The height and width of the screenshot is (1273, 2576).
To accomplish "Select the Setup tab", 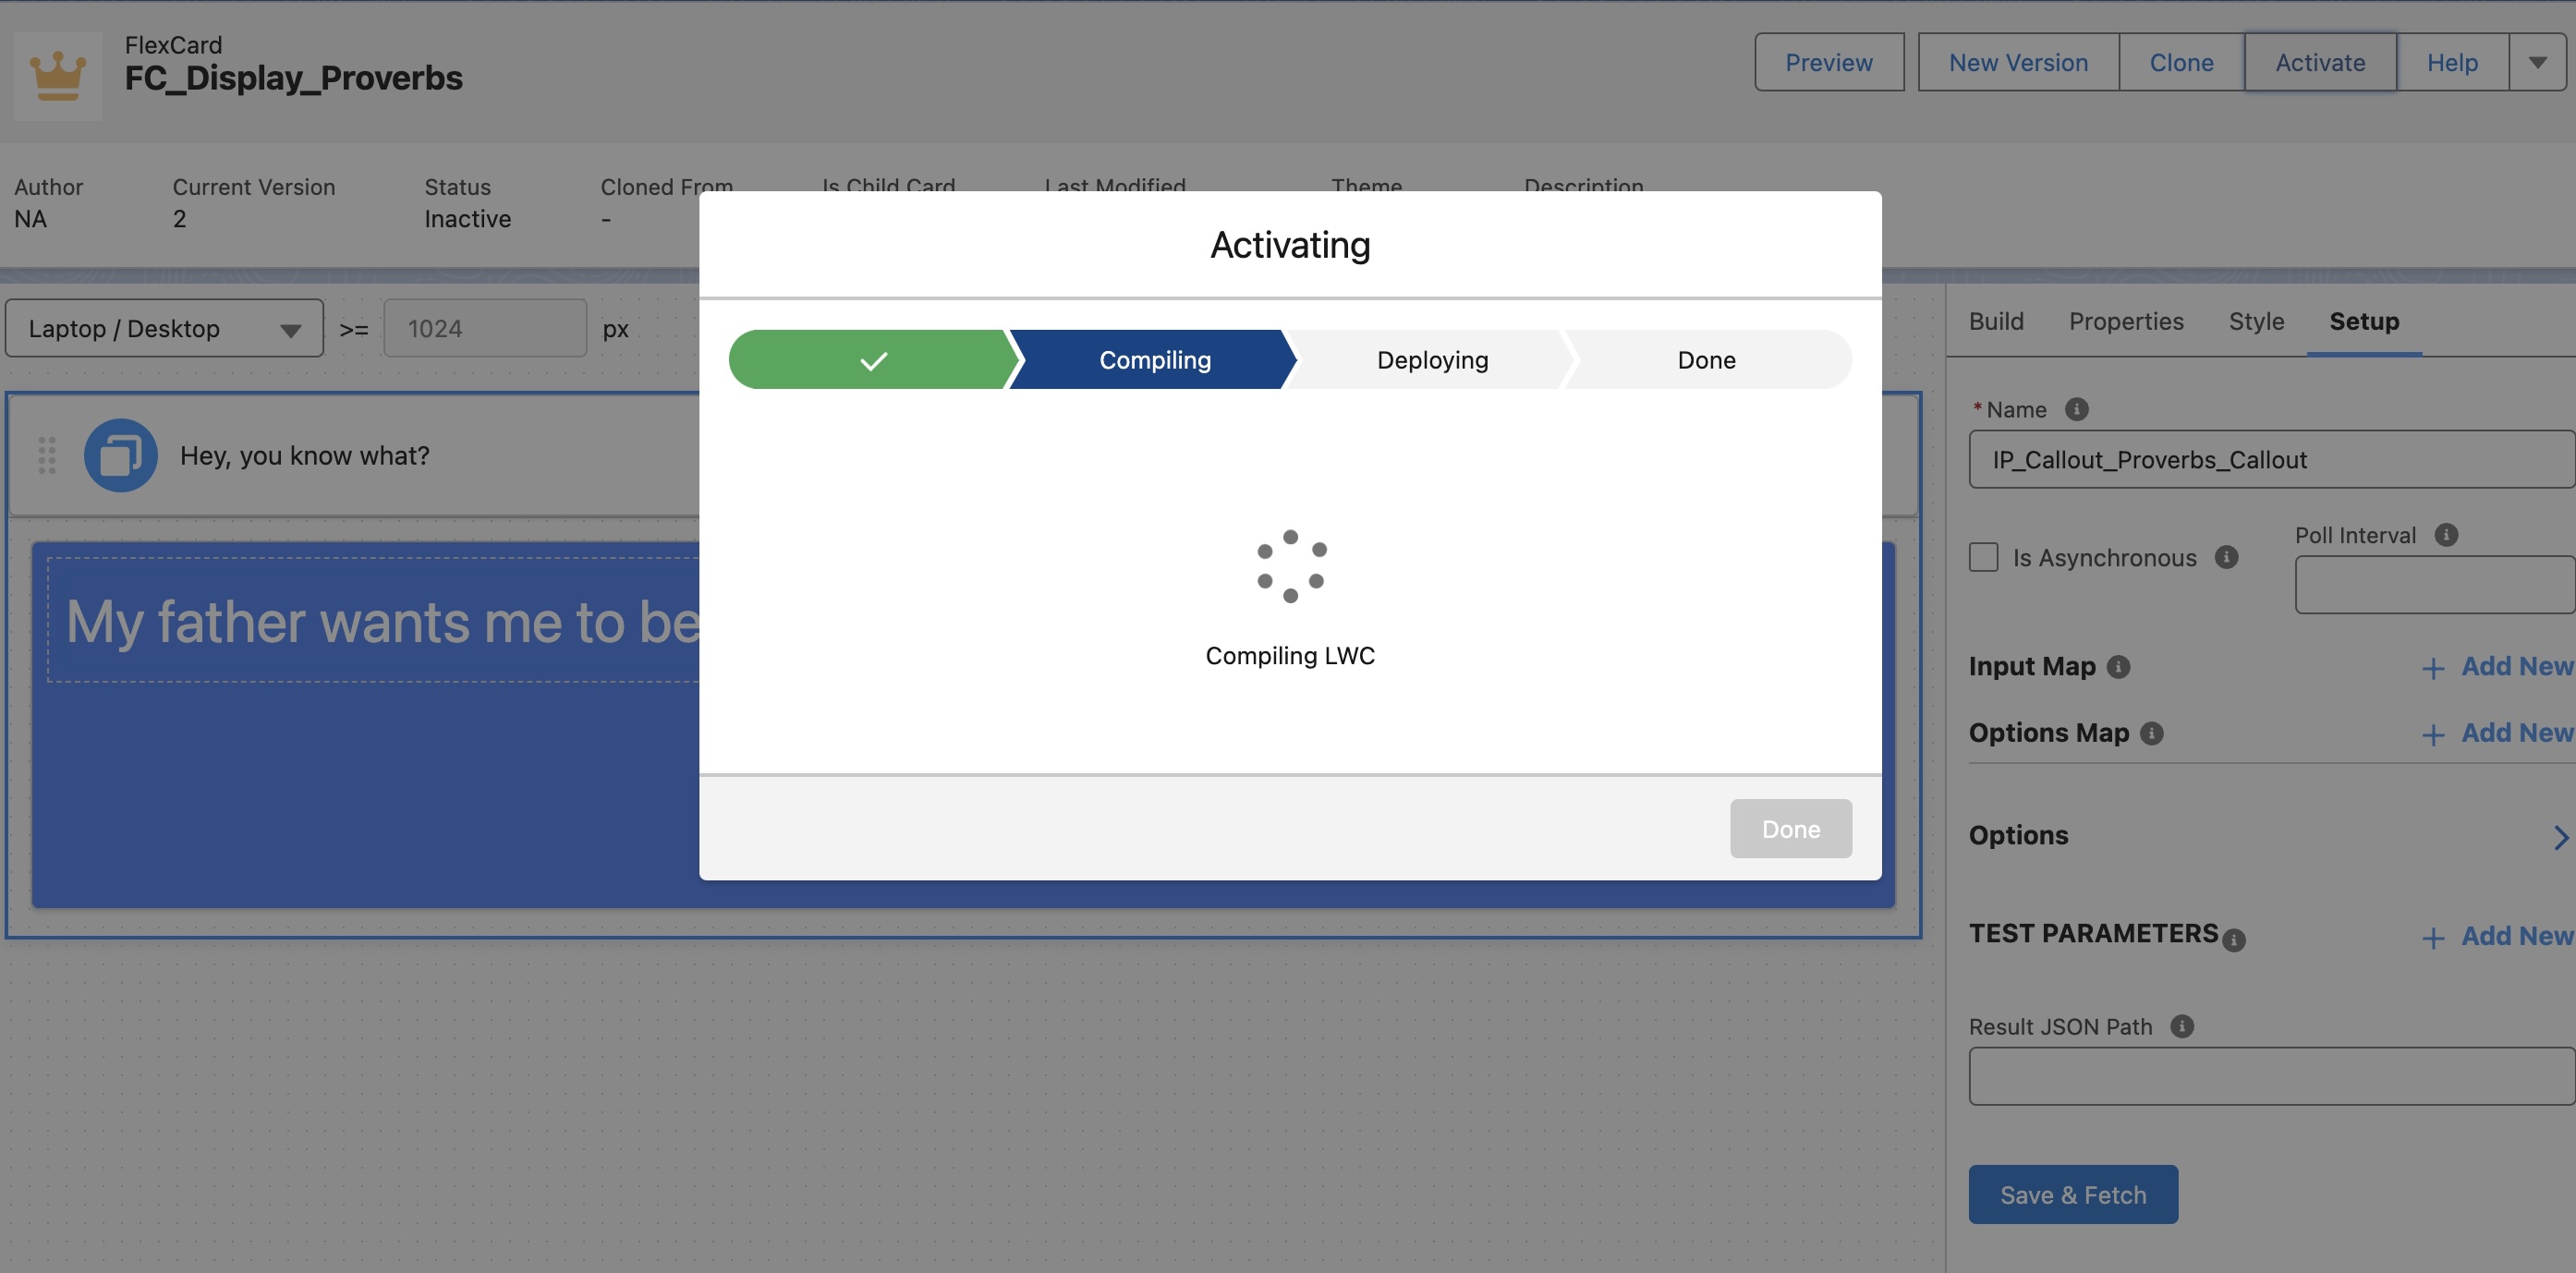I will (x=2364, y=321).
